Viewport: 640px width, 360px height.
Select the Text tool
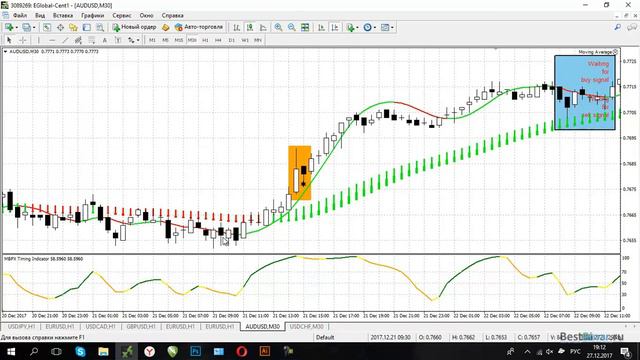click(x=105, y=40)
